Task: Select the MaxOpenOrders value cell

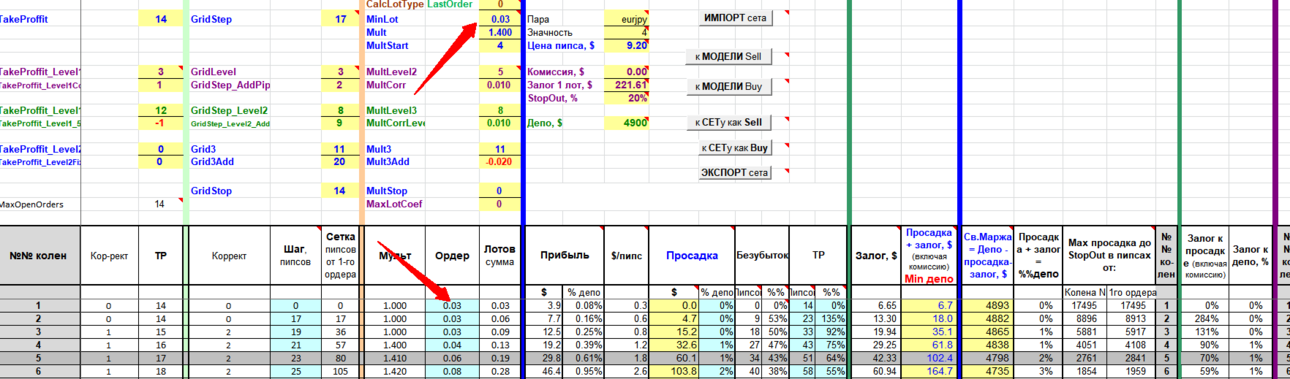Action: point(160,204)
